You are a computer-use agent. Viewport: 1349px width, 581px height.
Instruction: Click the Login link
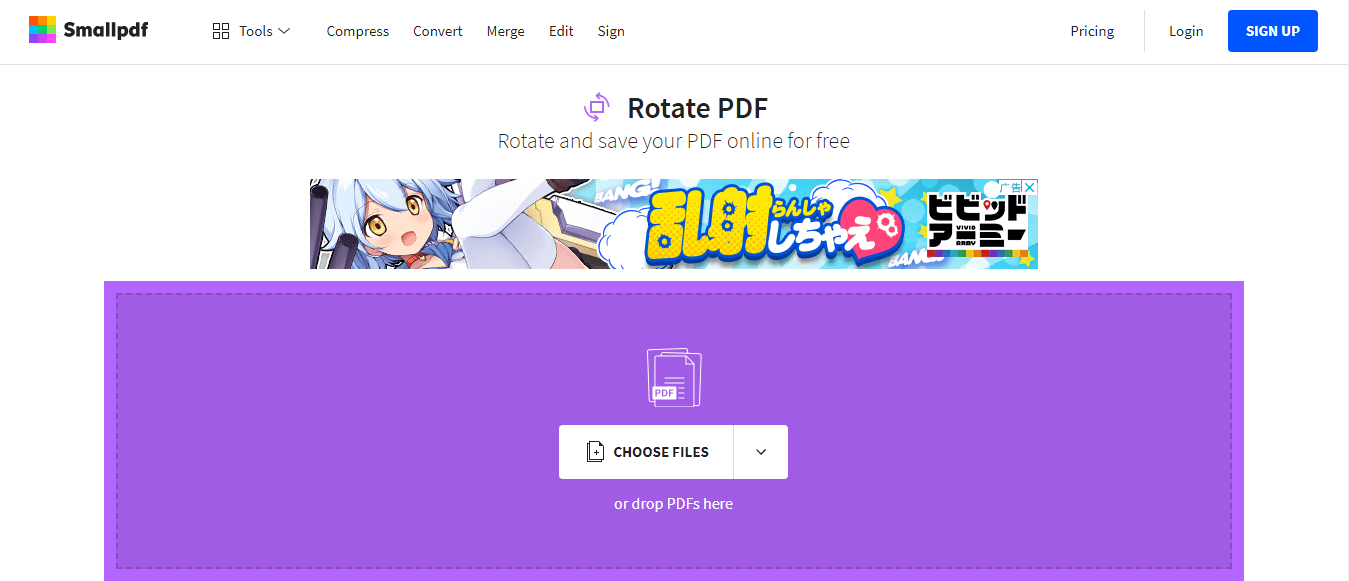pyautogui.click(x=1186, y=31)
